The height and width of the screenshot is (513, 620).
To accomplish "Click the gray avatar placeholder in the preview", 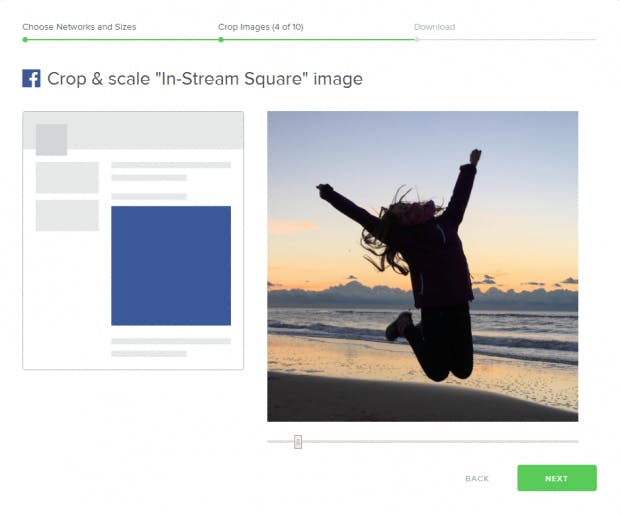I will 51,140.
